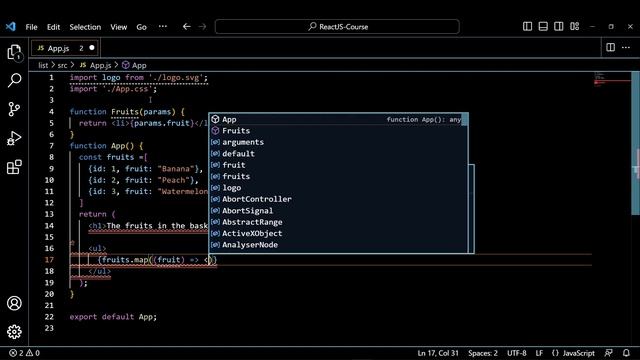Close the unsaved App.js tab dot
The image size is (640, 360).
pyautogui.click(x=92, y=48)
